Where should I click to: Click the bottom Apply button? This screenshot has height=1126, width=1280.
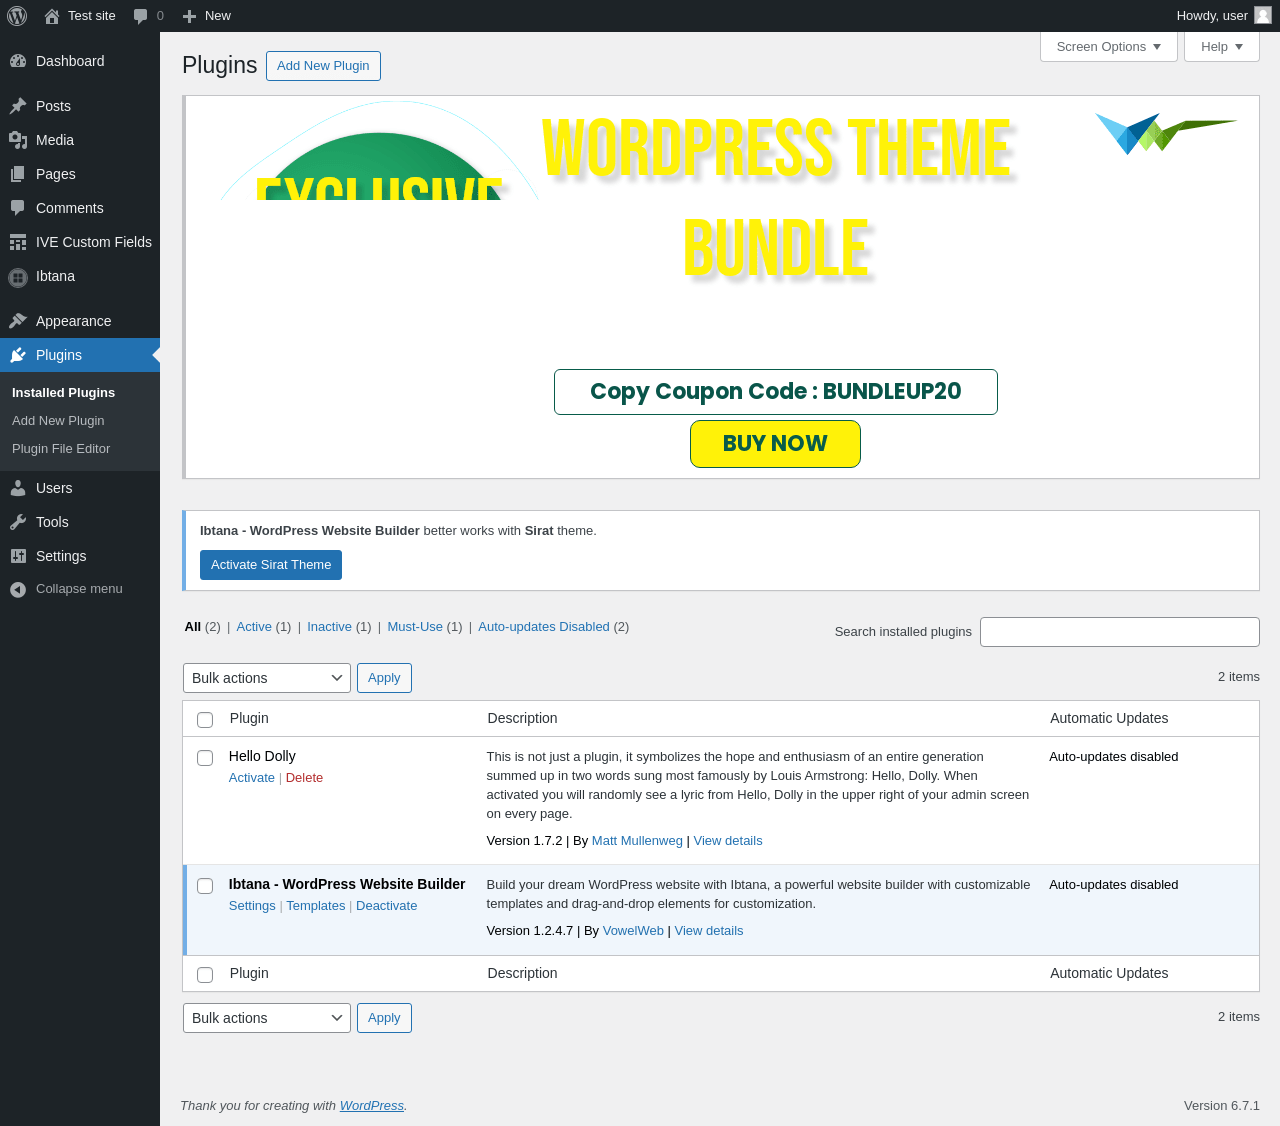tap(384, 1018)
